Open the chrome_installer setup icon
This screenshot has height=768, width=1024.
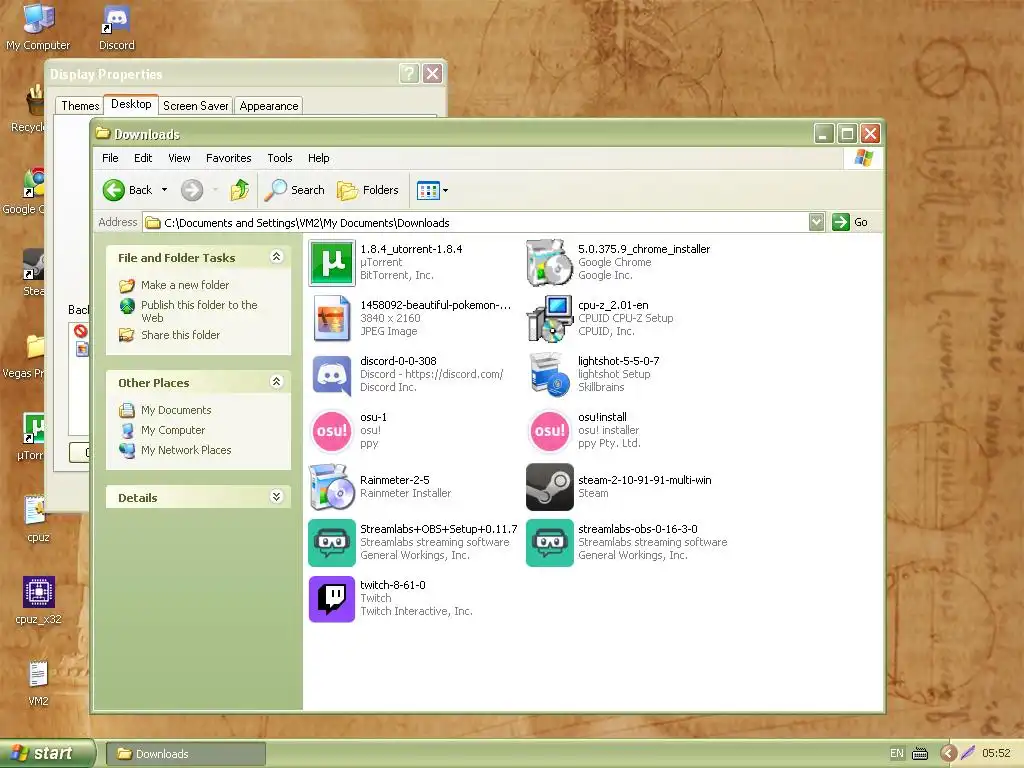coord(549,263)
